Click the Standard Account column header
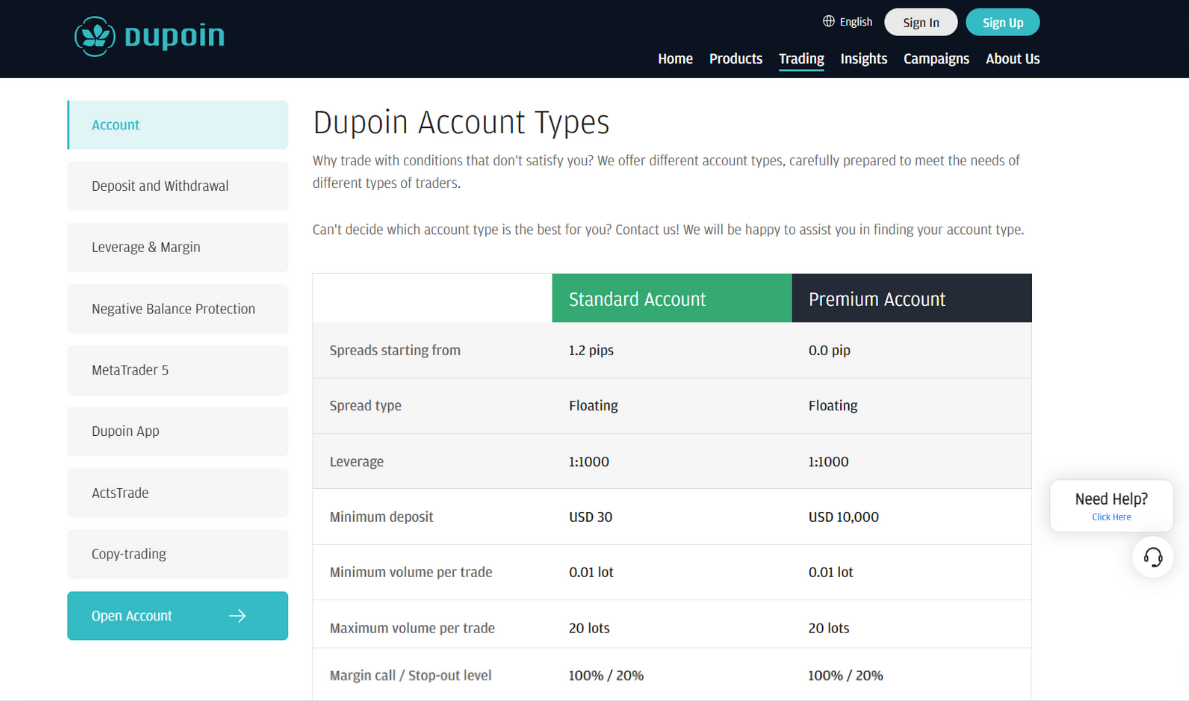This screenshot has width=1189, height=701. tap(672, 298)
